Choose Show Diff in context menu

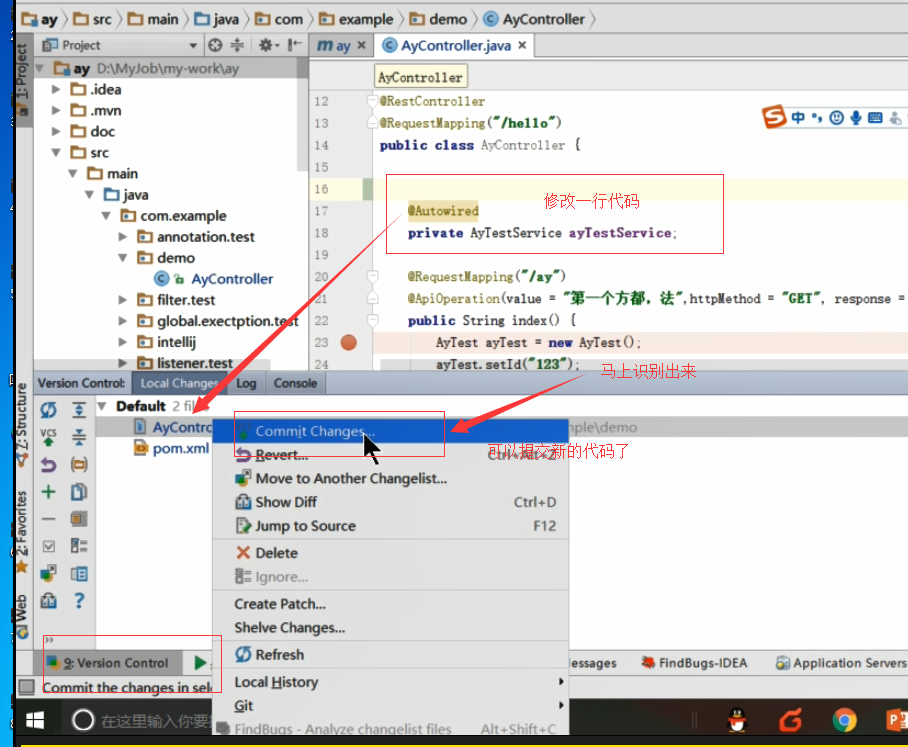tap(390, 502)
